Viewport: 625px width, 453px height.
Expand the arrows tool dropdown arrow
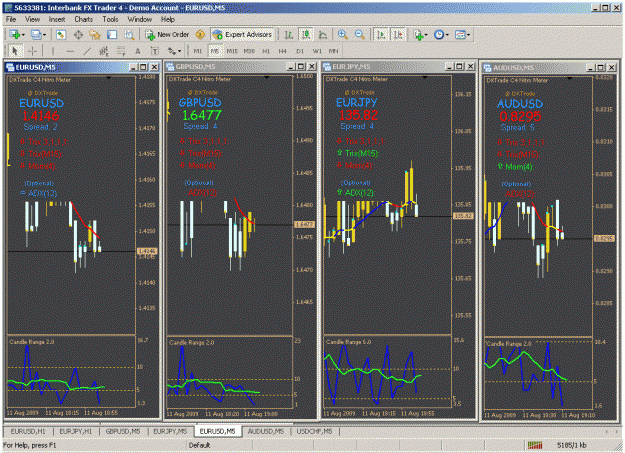[x=180, y=51]
